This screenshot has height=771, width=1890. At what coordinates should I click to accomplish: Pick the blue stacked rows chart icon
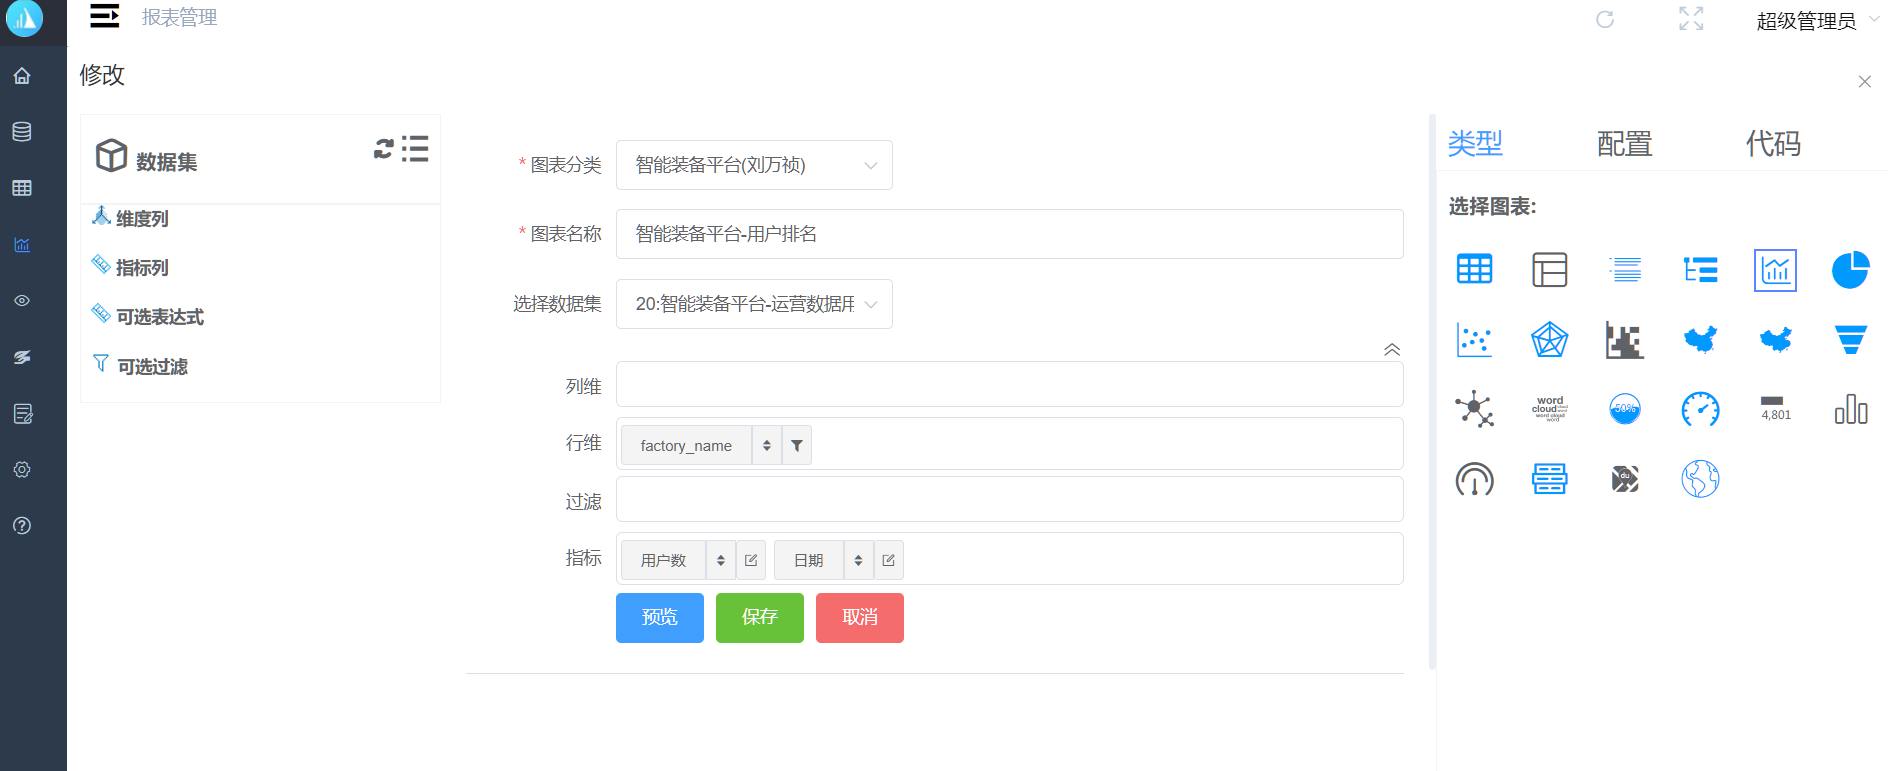[x=1549, y=479]
